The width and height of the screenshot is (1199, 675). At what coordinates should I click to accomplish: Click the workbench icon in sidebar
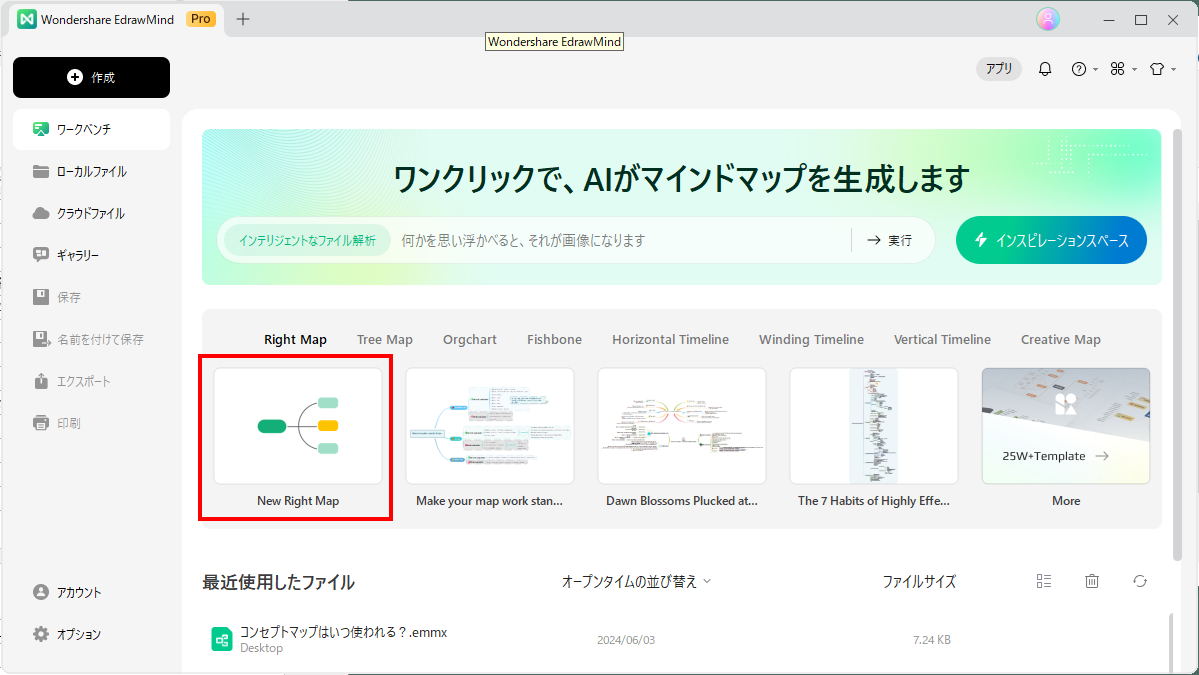[x=41, y=129]
